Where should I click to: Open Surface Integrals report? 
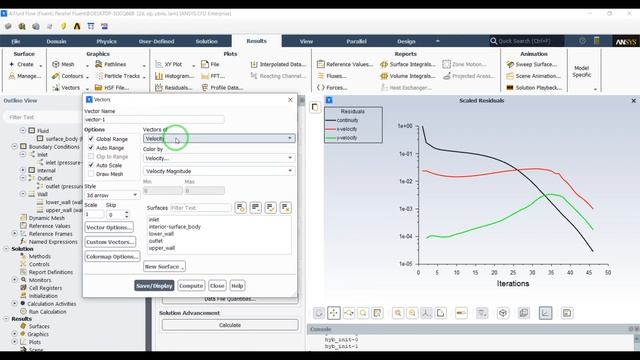(408, 64)
